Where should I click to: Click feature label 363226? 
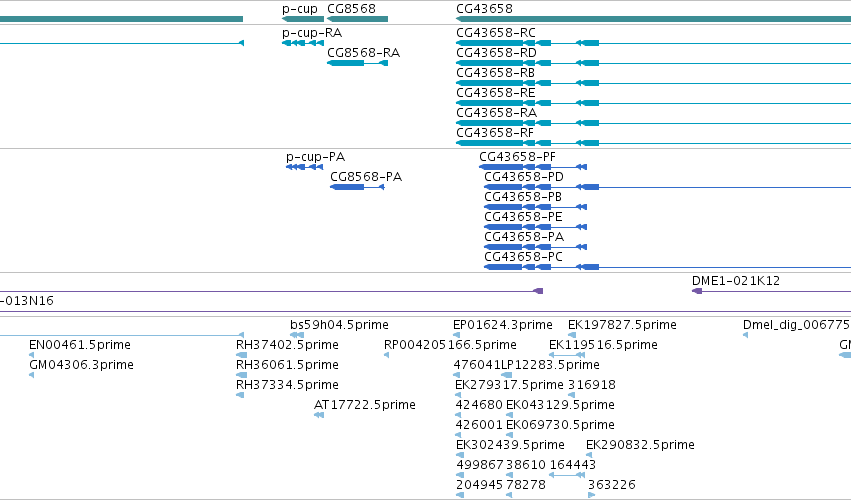(x=612, y=484)
